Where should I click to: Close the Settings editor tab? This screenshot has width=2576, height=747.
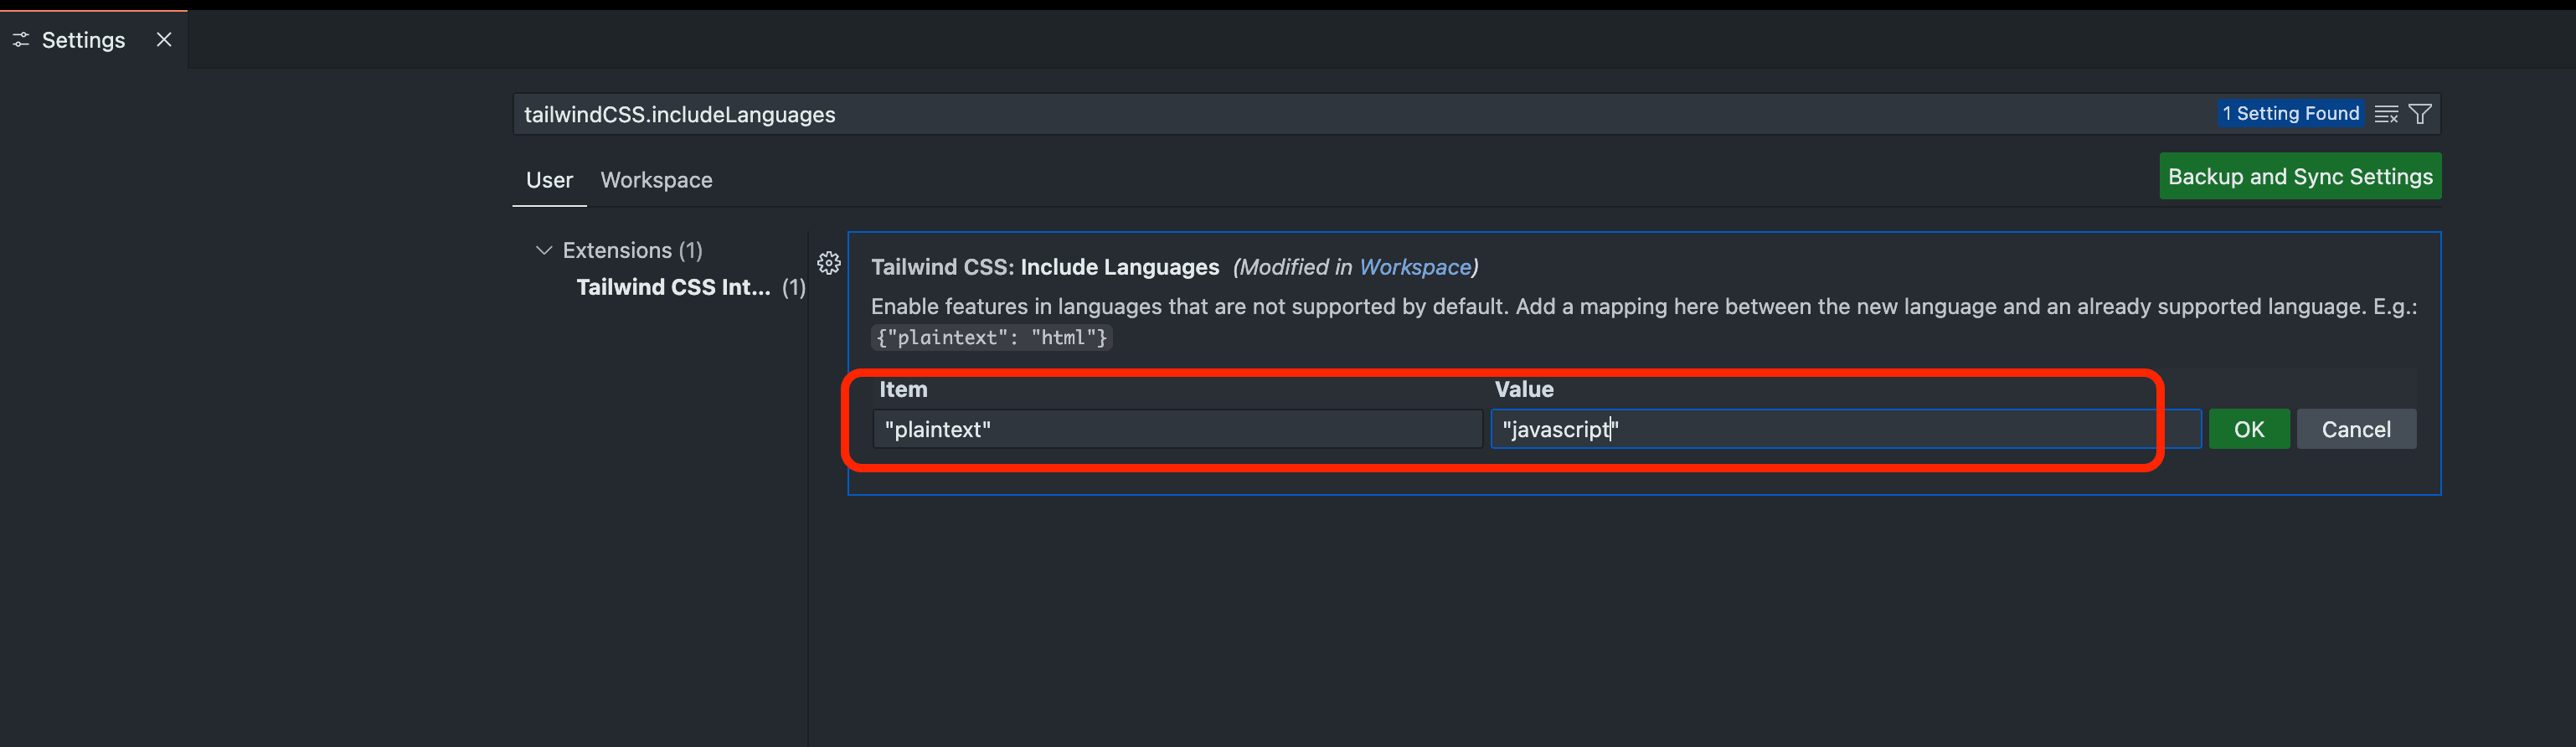click(164, 40)
